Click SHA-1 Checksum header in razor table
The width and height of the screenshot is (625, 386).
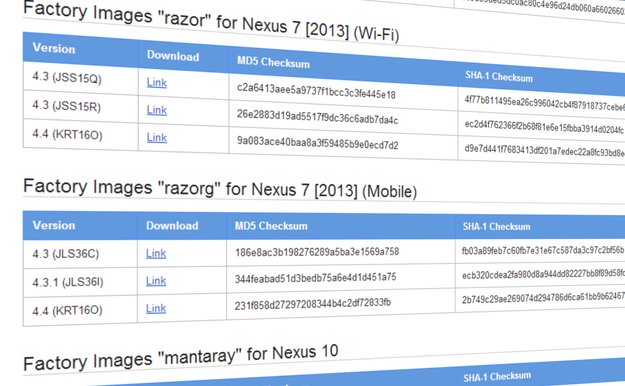pos(499,76)
